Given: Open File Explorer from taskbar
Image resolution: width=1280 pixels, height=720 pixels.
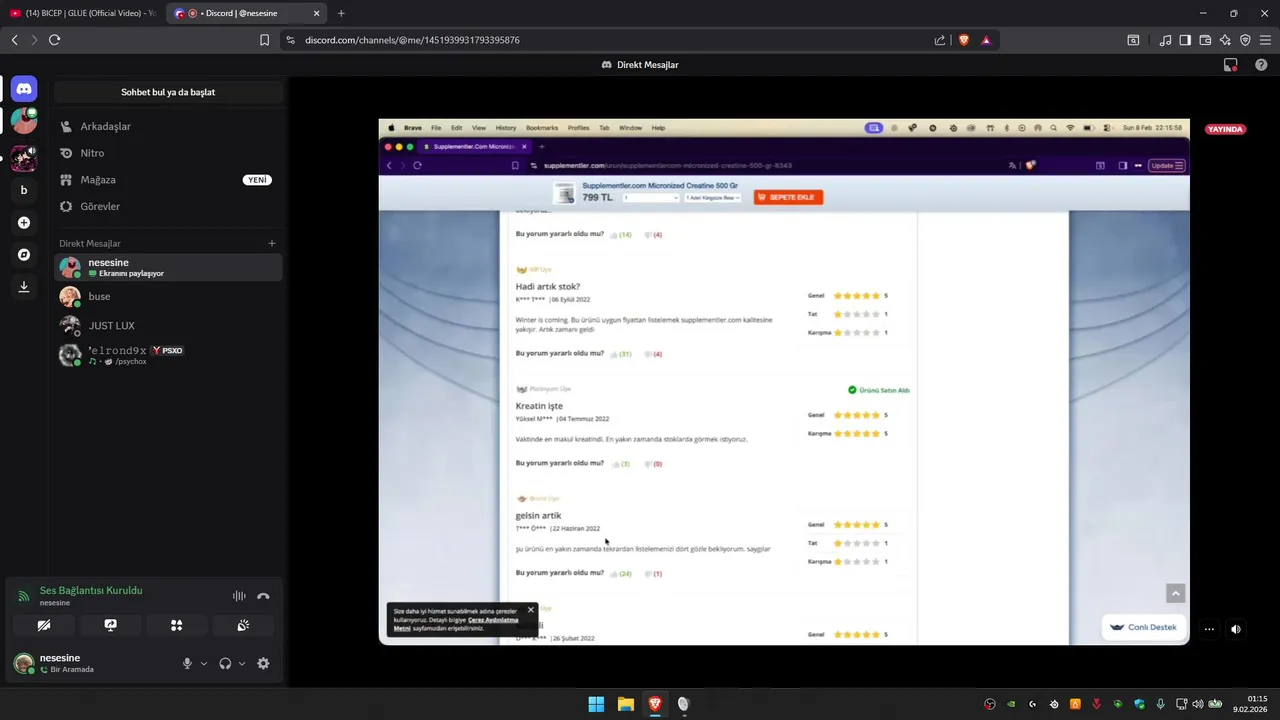Looking at the screenshot, I should click(625, 704).
